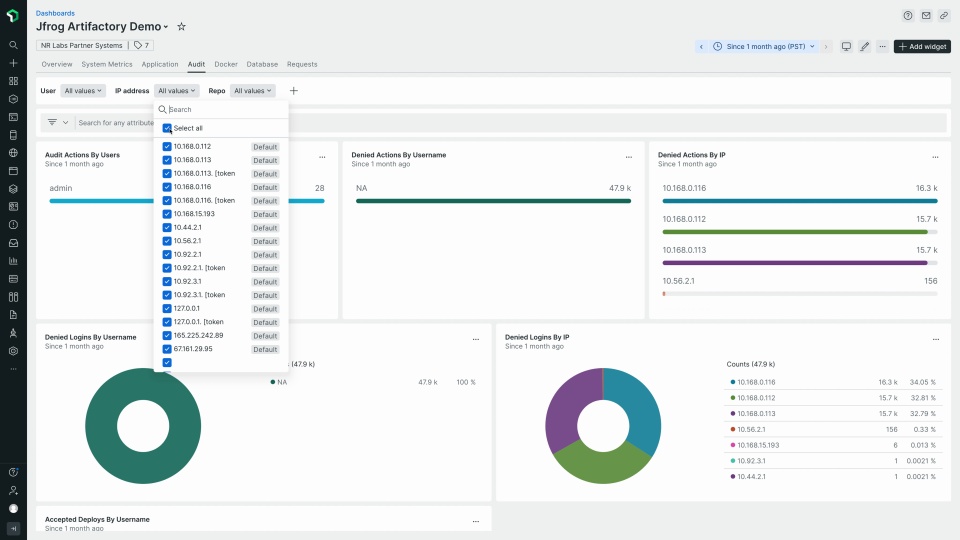This screenshot has width=960, height=540.
Task: Click the Add widget button
Action: 922,47
